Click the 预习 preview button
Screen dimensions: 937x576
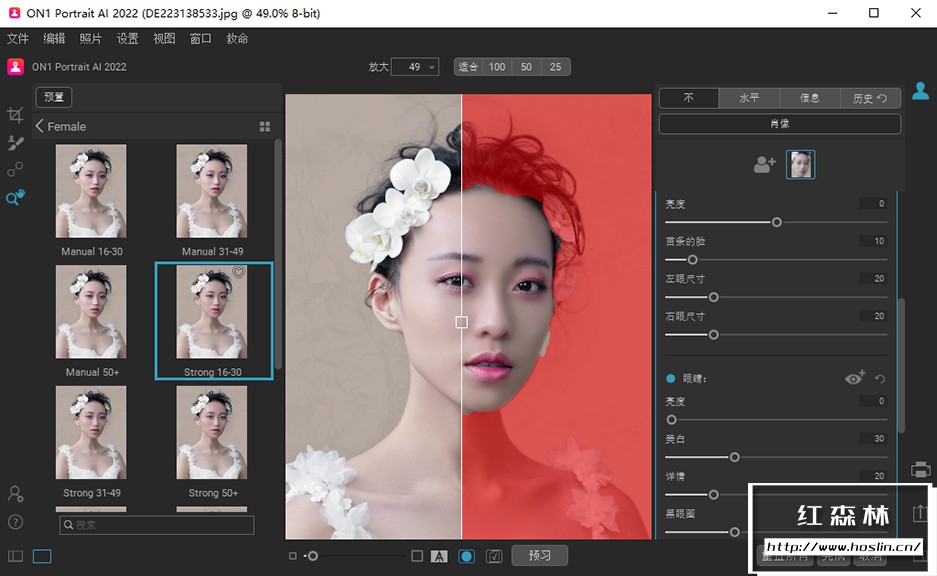point(540,556)
